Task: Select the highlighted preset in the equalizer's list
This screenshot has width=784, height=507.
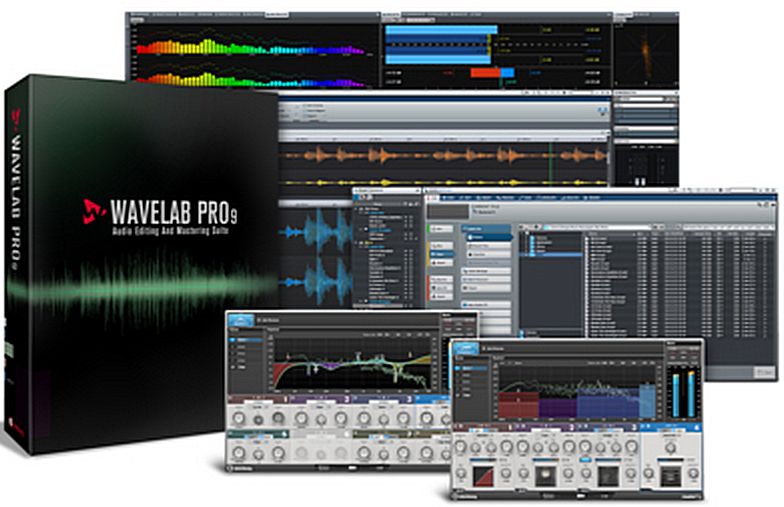Action: pyautogui.click(x=246, y=340)
